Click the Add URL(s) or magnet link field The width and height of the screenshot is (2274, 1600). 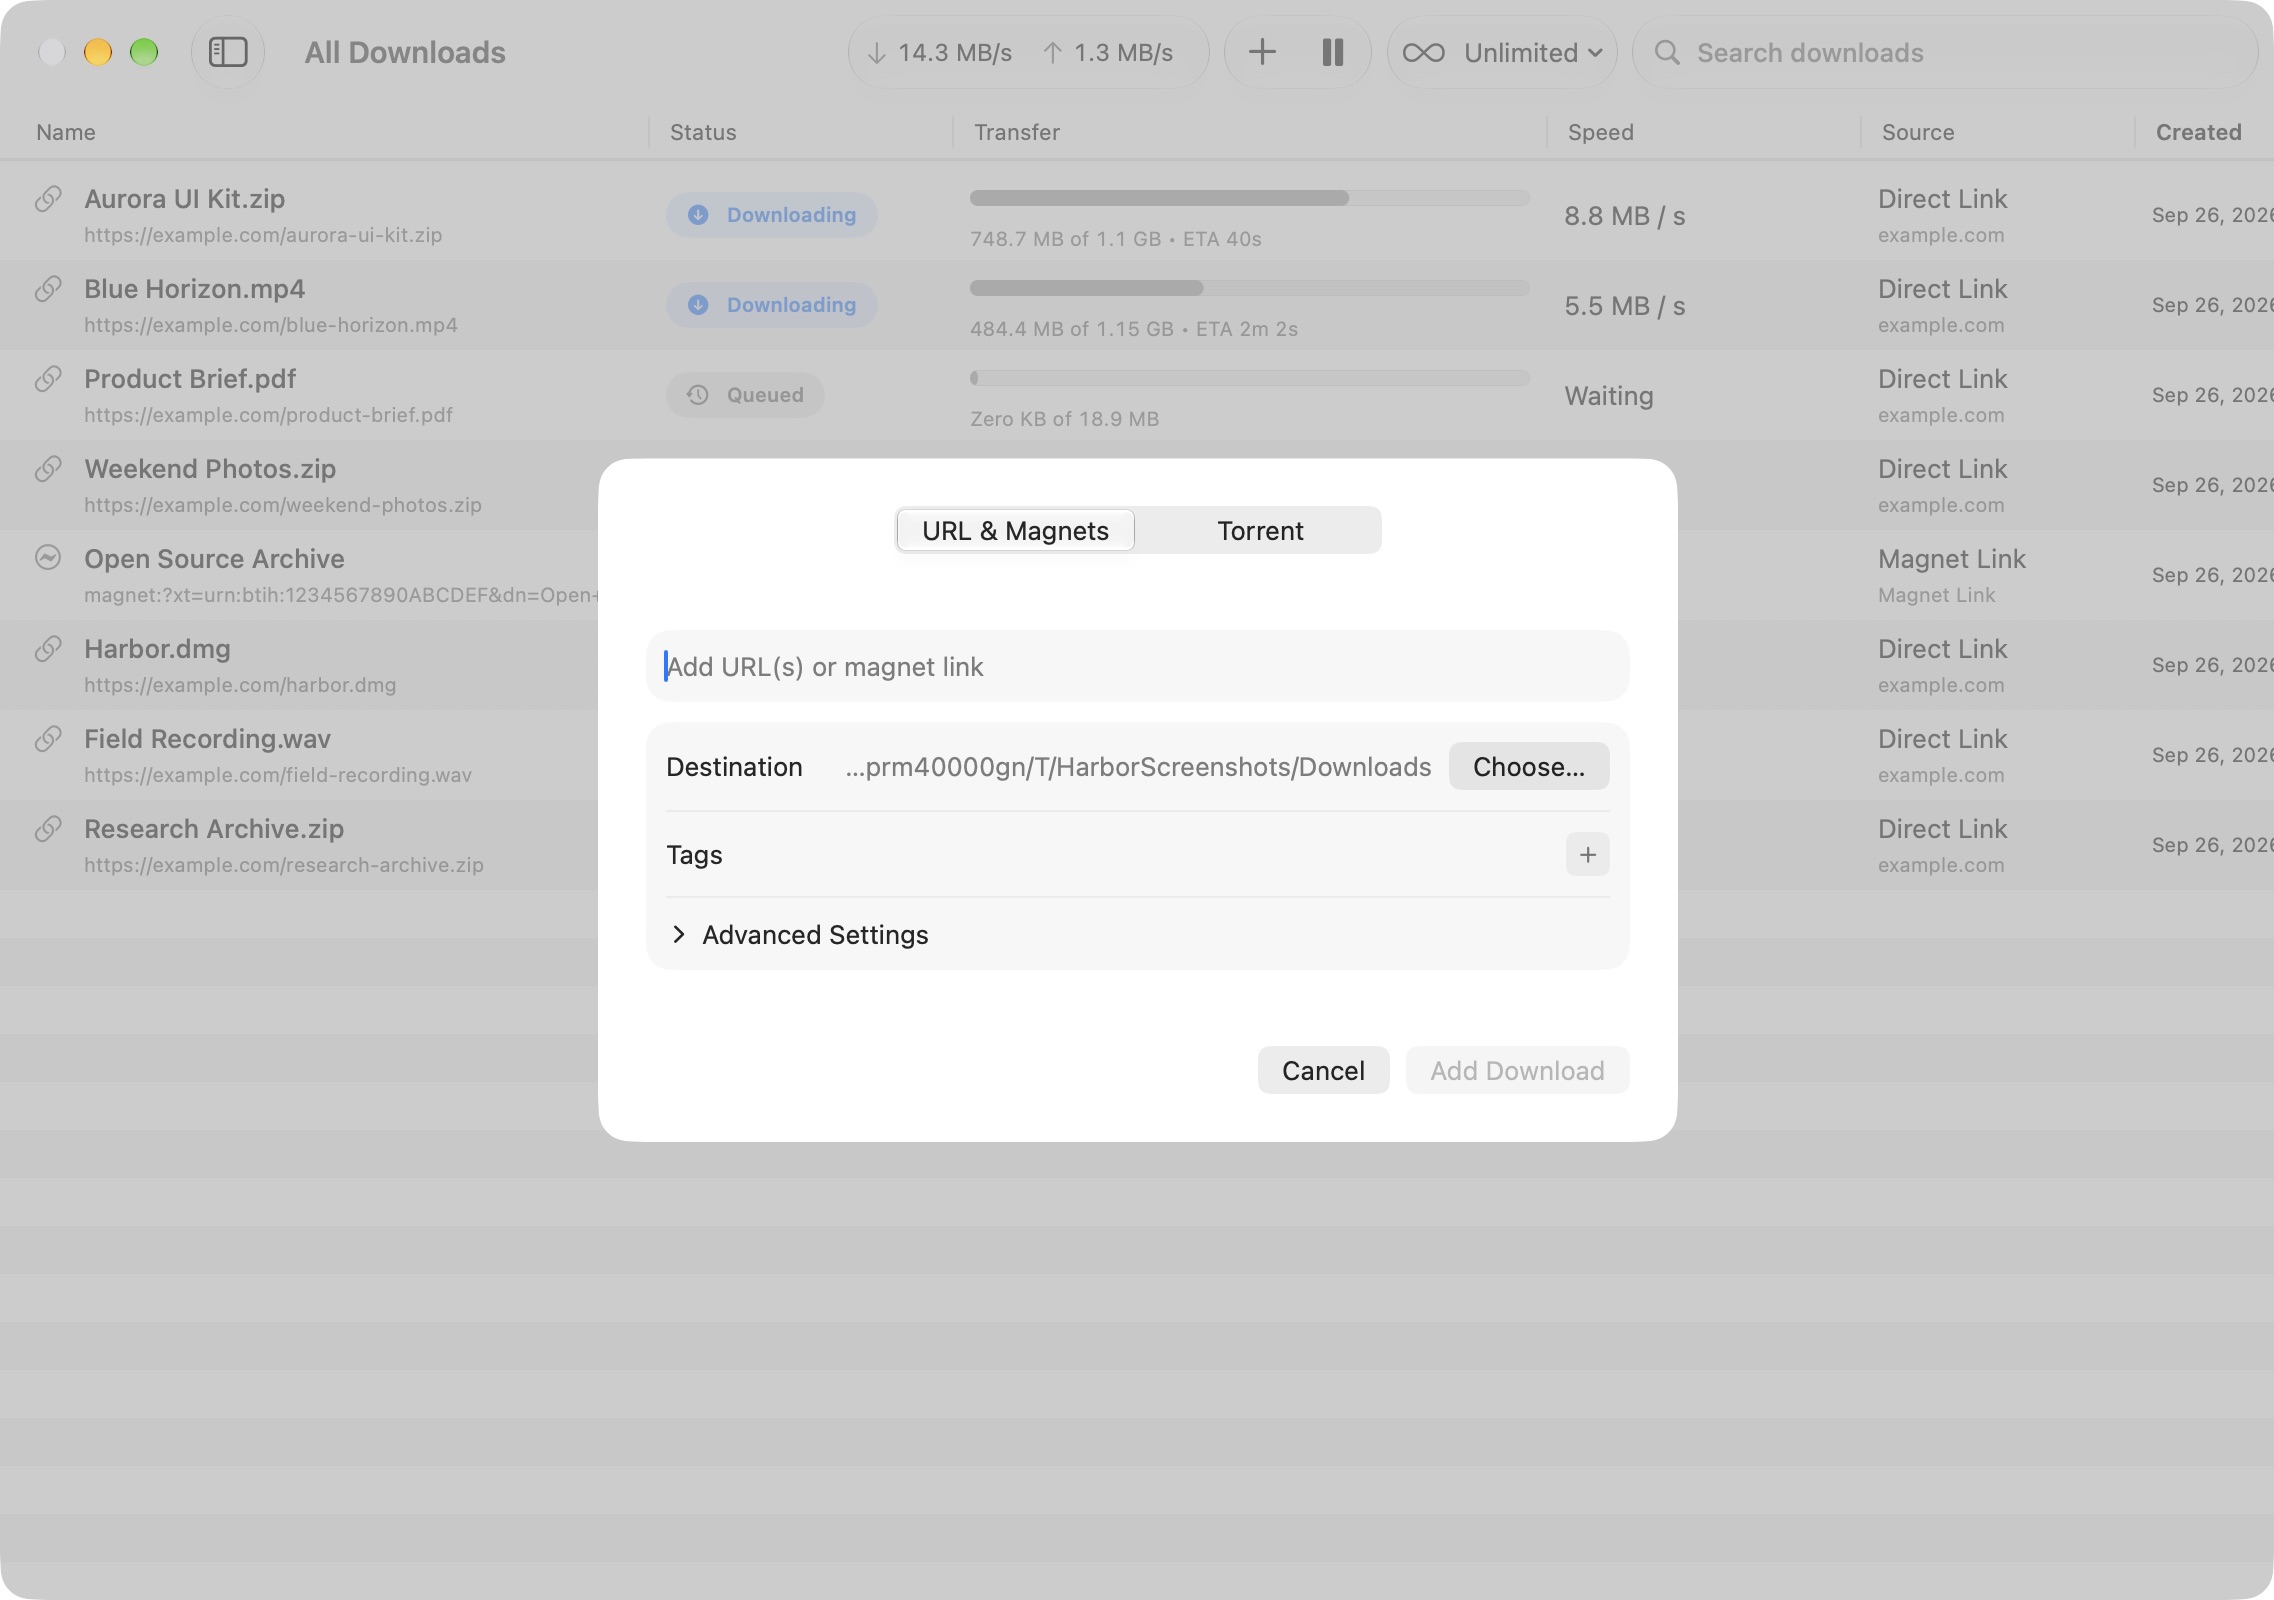1137,666
